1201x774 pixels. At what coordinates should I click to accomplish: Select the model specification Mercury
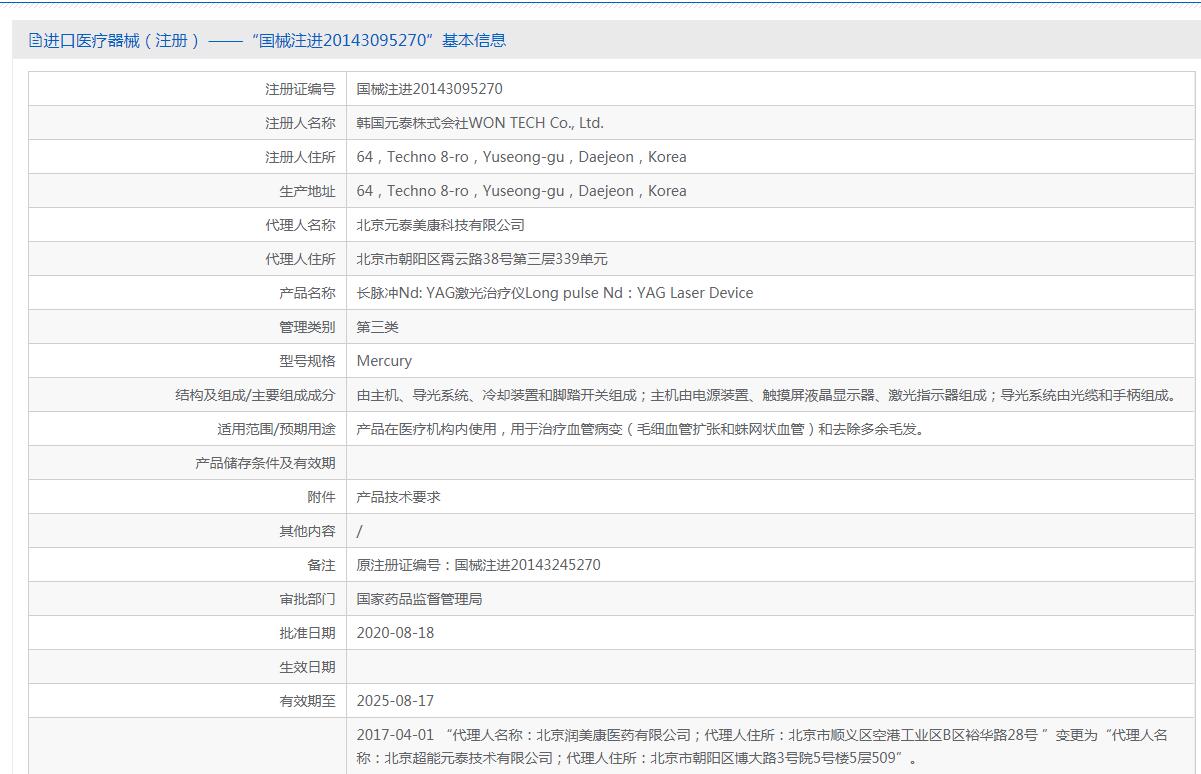pos(384,361)
